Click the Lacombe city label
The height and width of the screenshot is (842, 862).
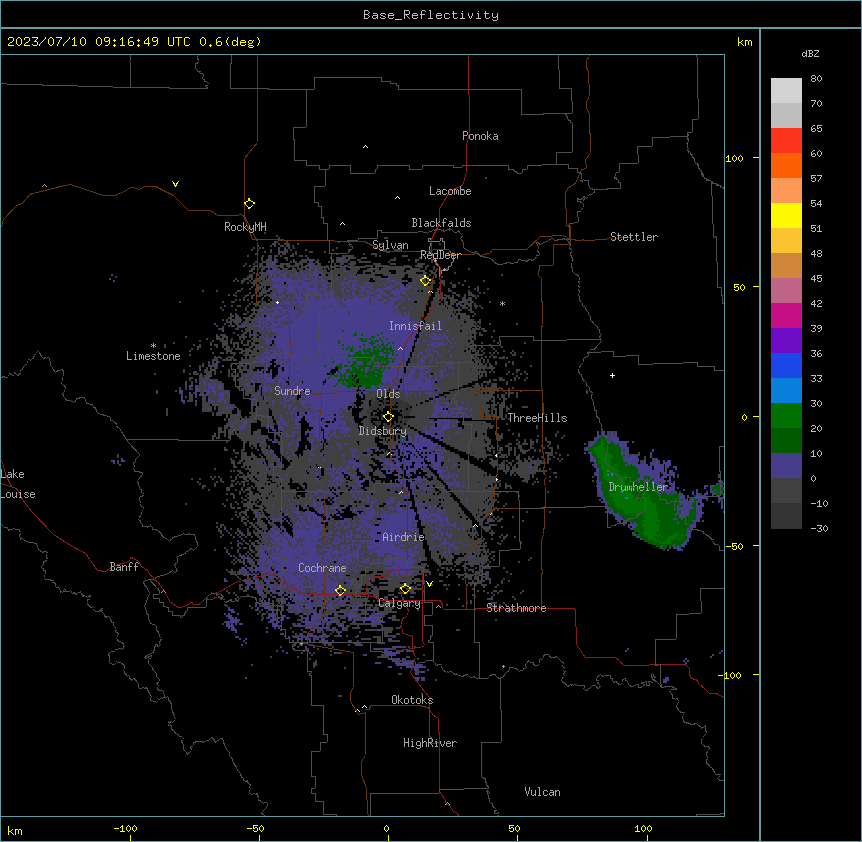click(x=450, y=191)
